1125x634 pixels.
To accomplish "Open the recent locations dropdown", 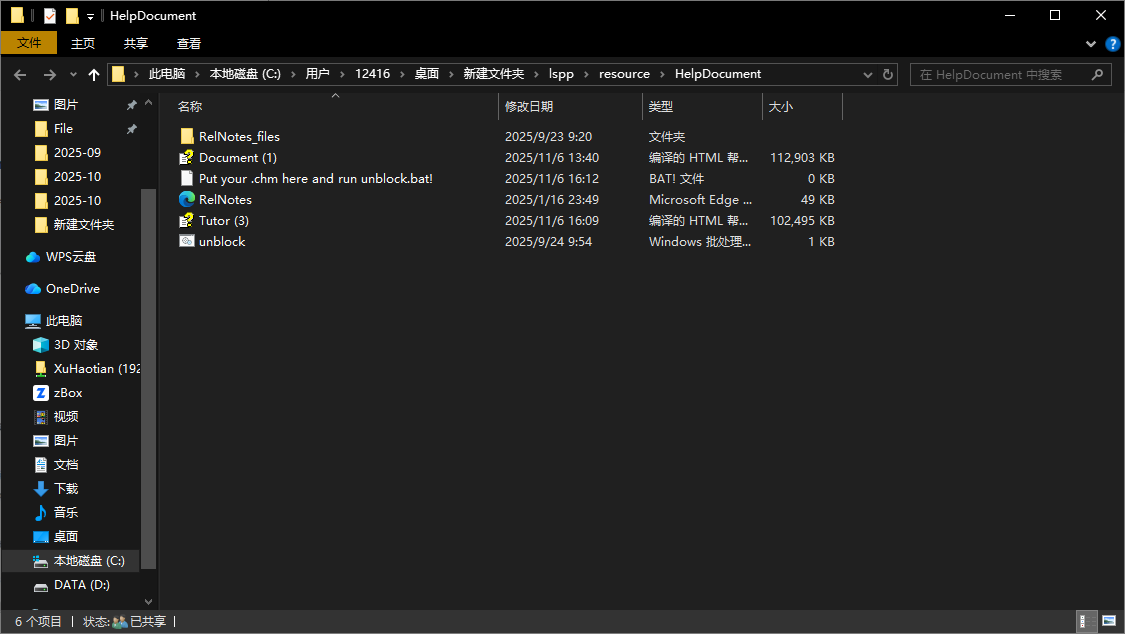I will point(73,75).
